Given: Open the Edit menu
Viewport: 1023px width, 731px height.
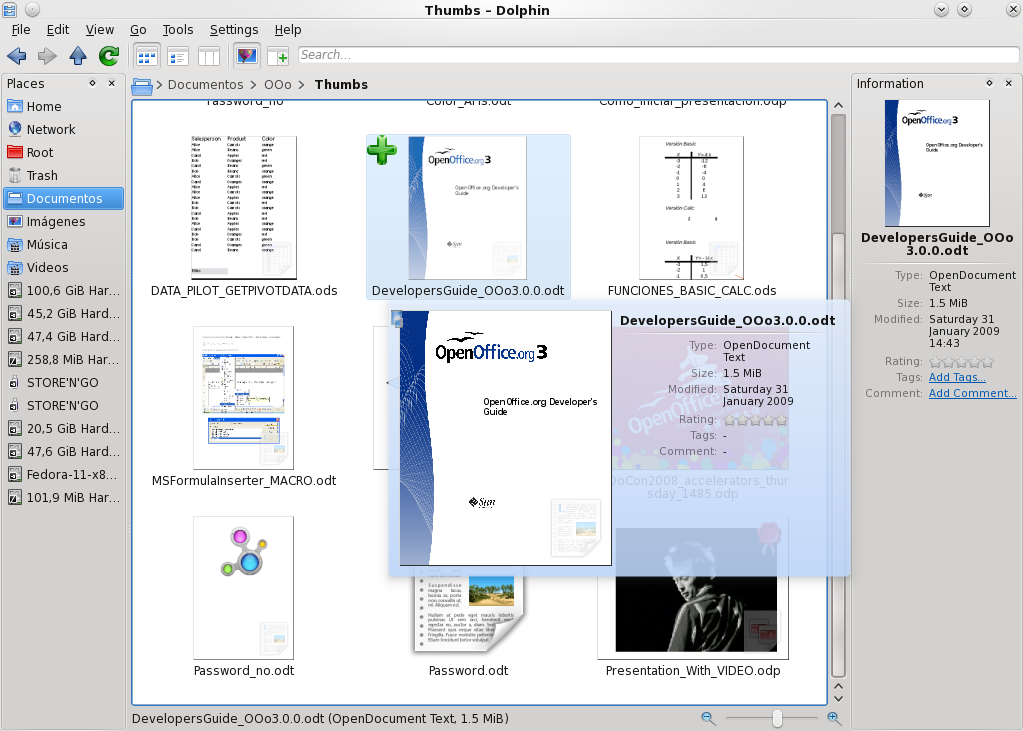Looking at the screenshot, I should pos(57,30).
